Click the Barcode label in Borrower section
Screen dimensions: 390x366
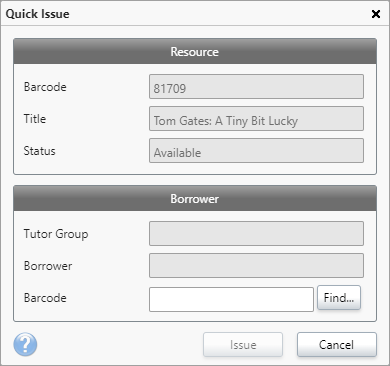tap(45, 298)
